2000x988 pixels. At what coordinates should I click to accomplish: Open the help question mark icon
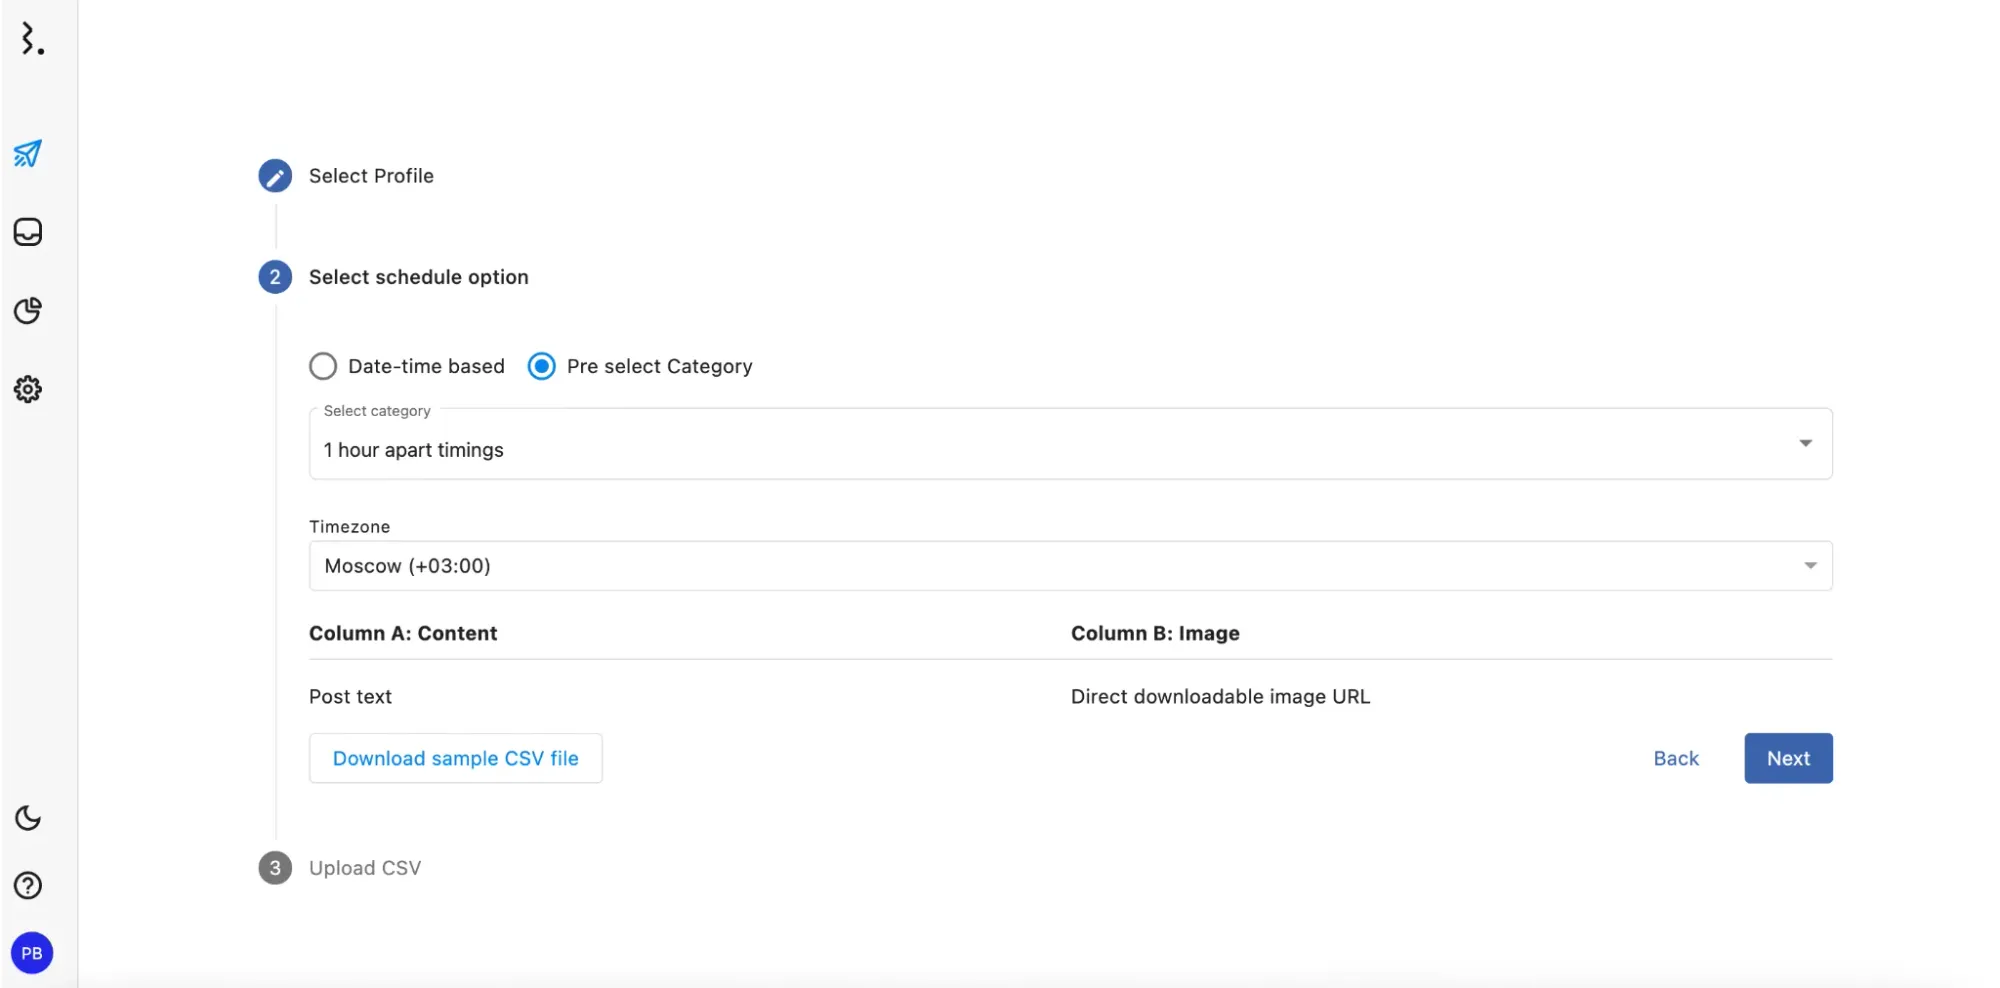pyautogui.click(x=28, y=885)
